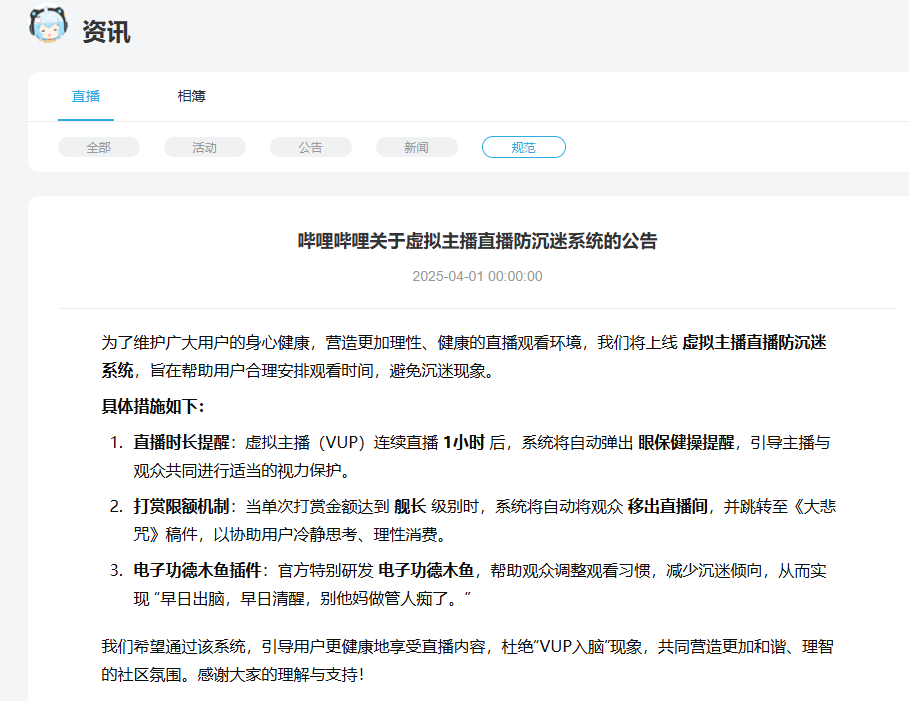The height and width of the screenshot is (701, 909).
Task: Click the 具体措施如下 subheading
Action: tap(153, 406)
